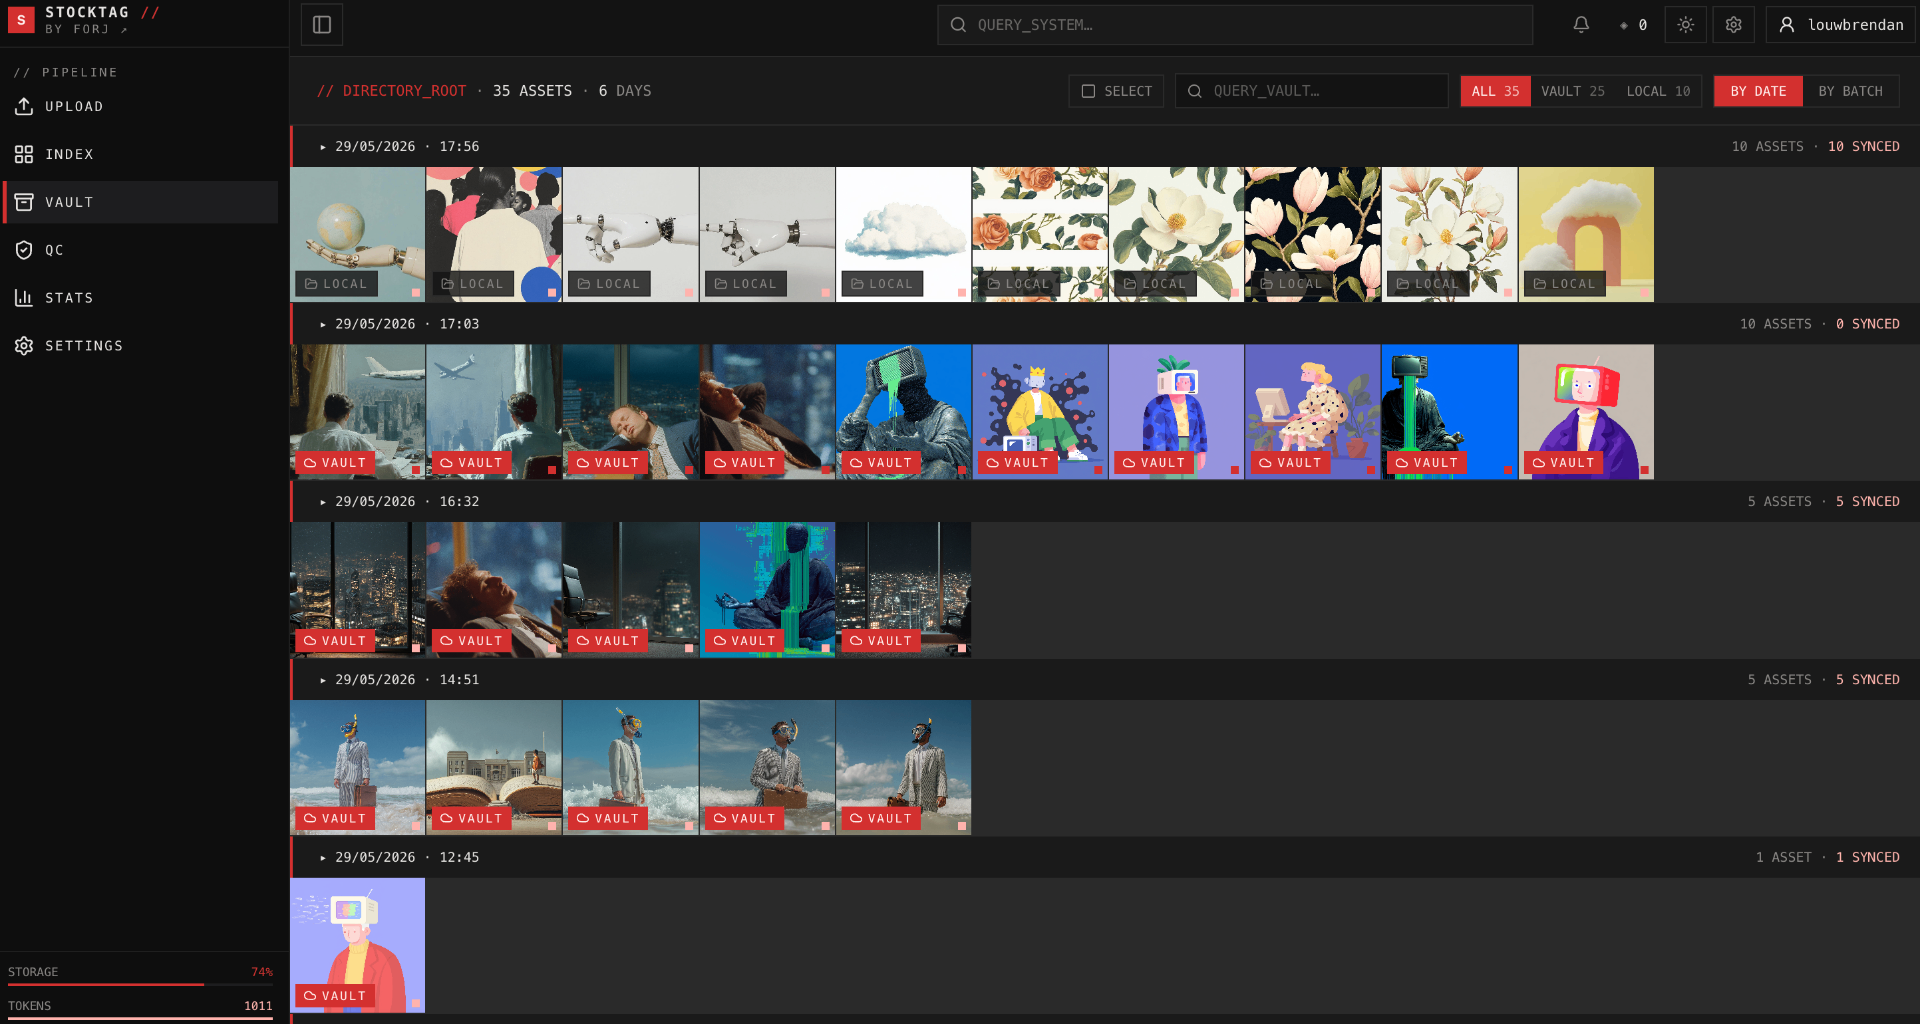Click LOCAL badge on yellow arch image

1565,284
